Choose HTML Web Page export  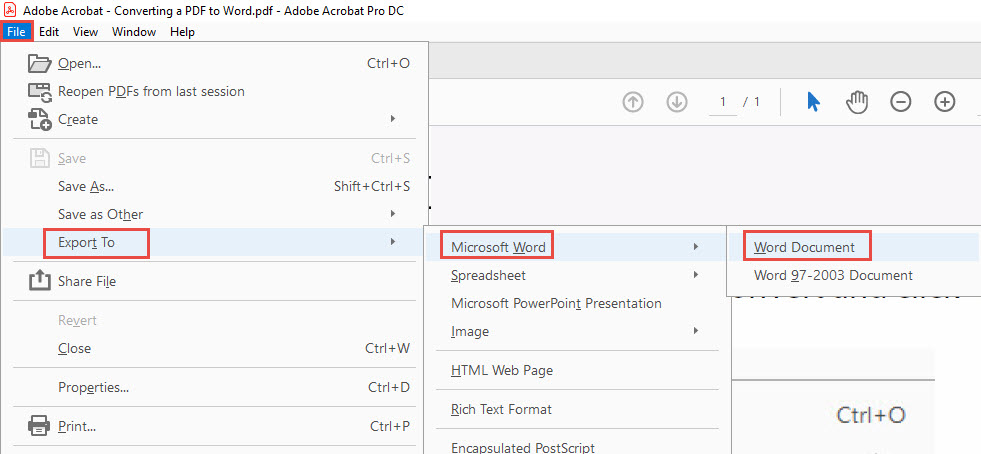click(x=502, y=370)
